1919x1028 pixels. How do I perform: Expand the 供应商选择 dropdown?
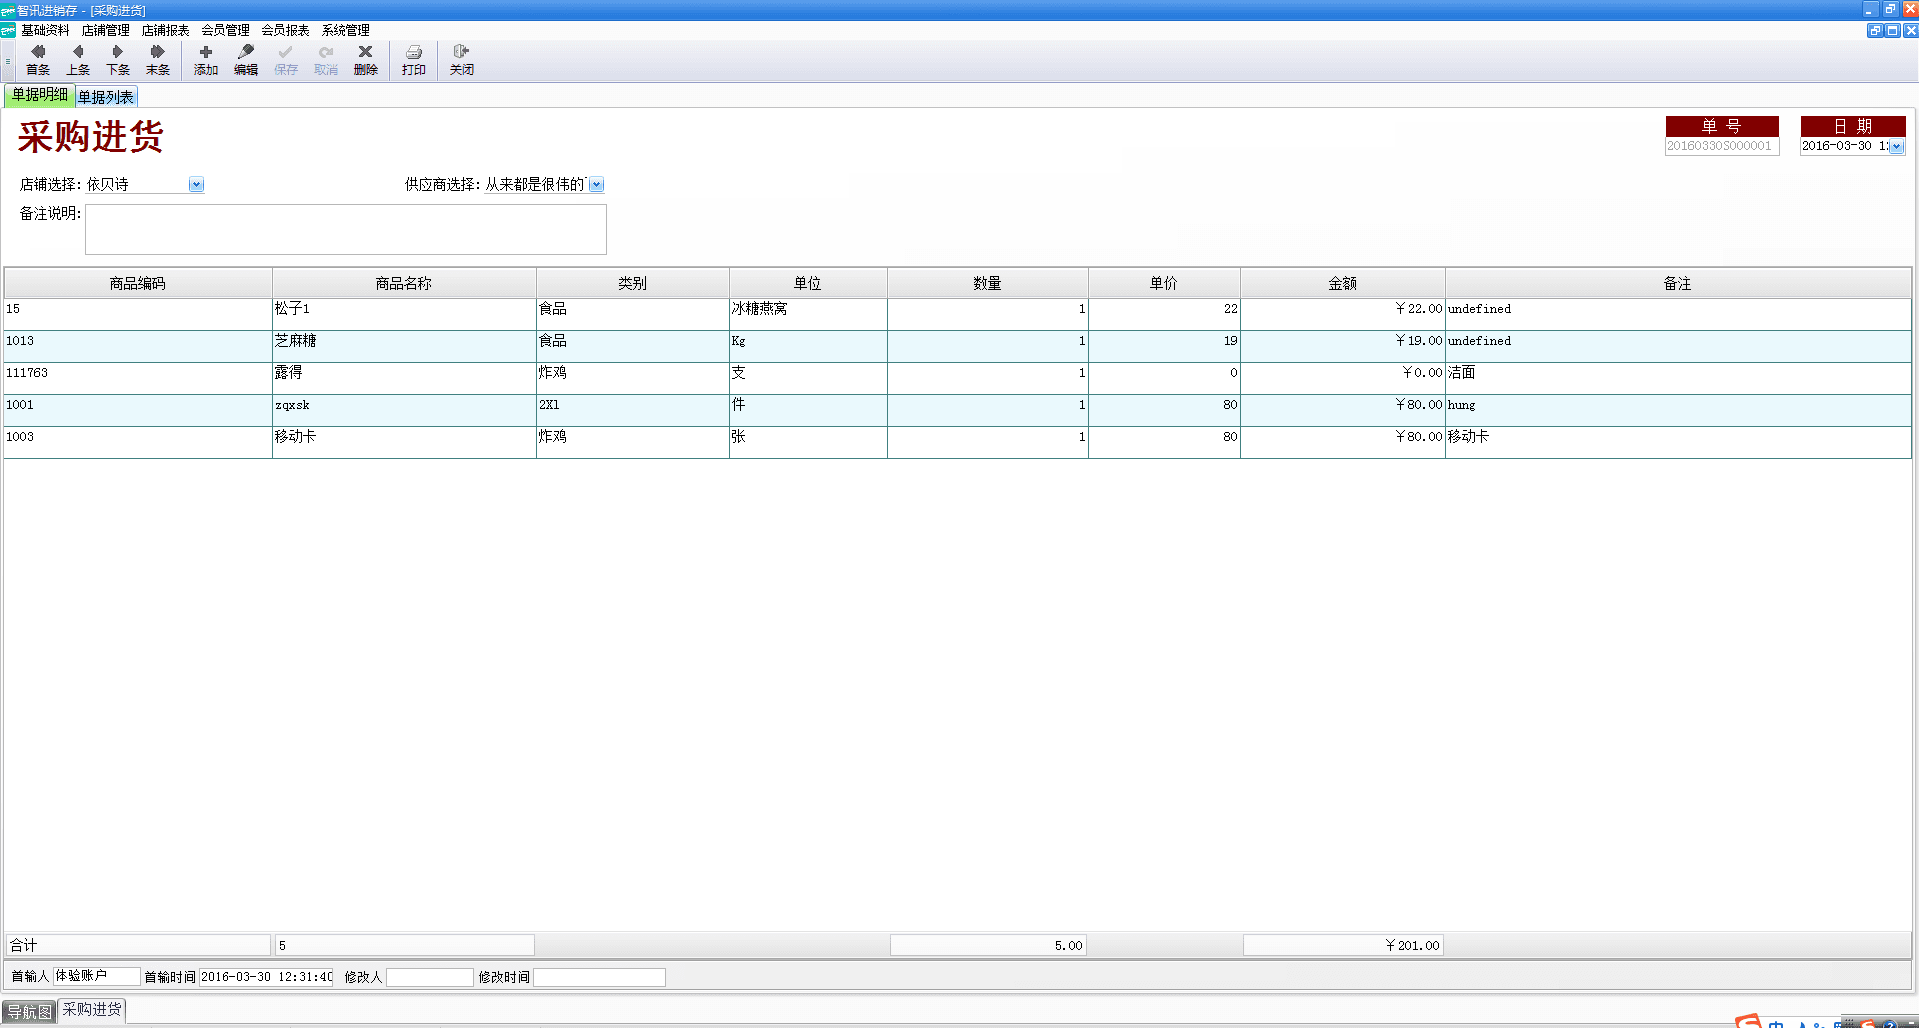(x=596, y=185)
